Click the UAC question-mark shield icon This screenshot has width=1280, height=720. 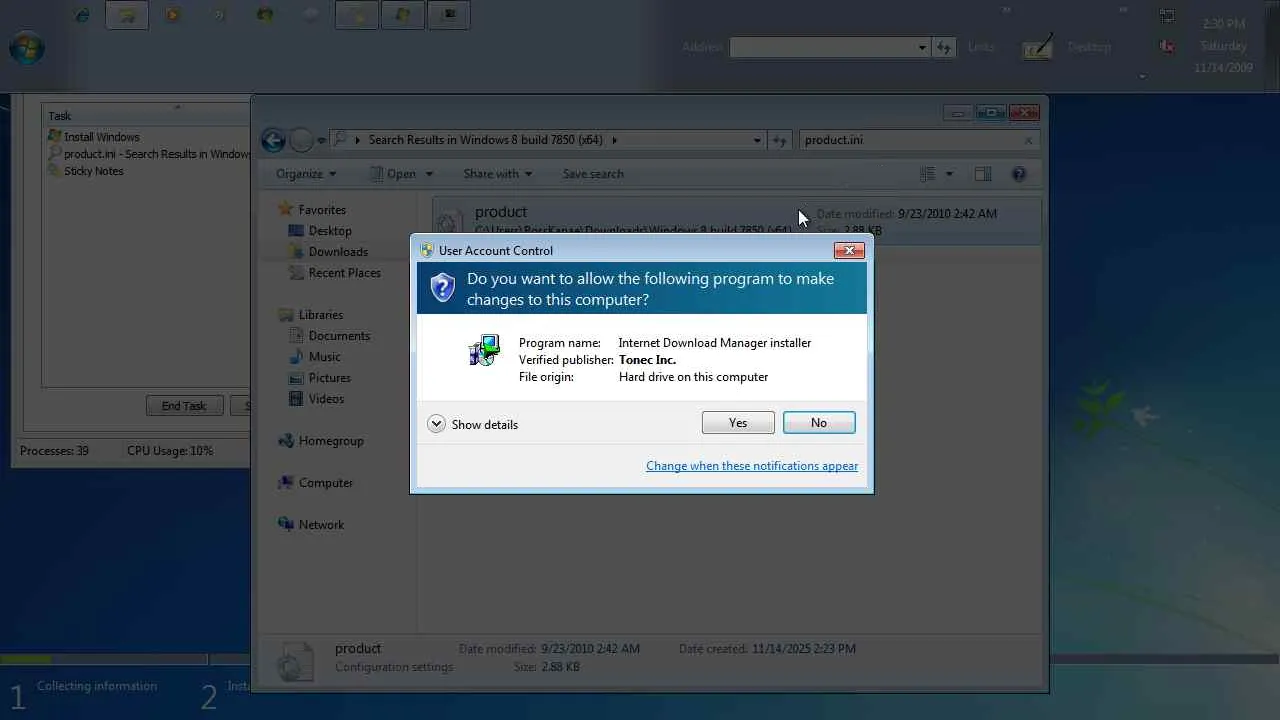pyautogui.click(x=442, y=288)
